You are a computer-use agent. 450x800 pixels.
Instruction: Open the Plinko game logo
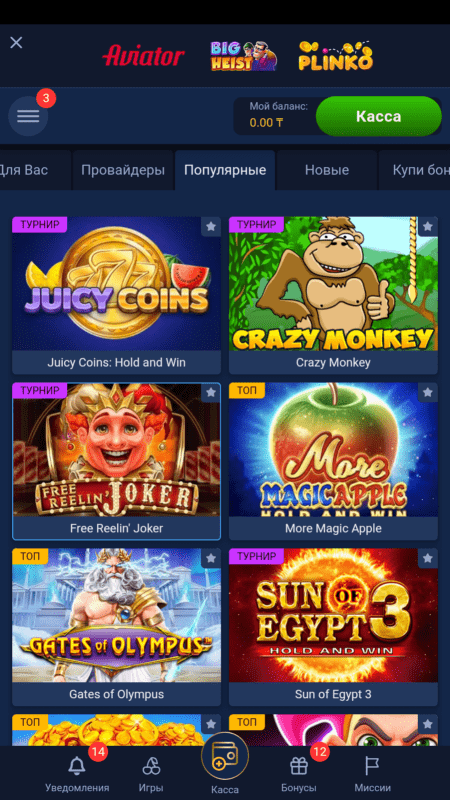336,56
